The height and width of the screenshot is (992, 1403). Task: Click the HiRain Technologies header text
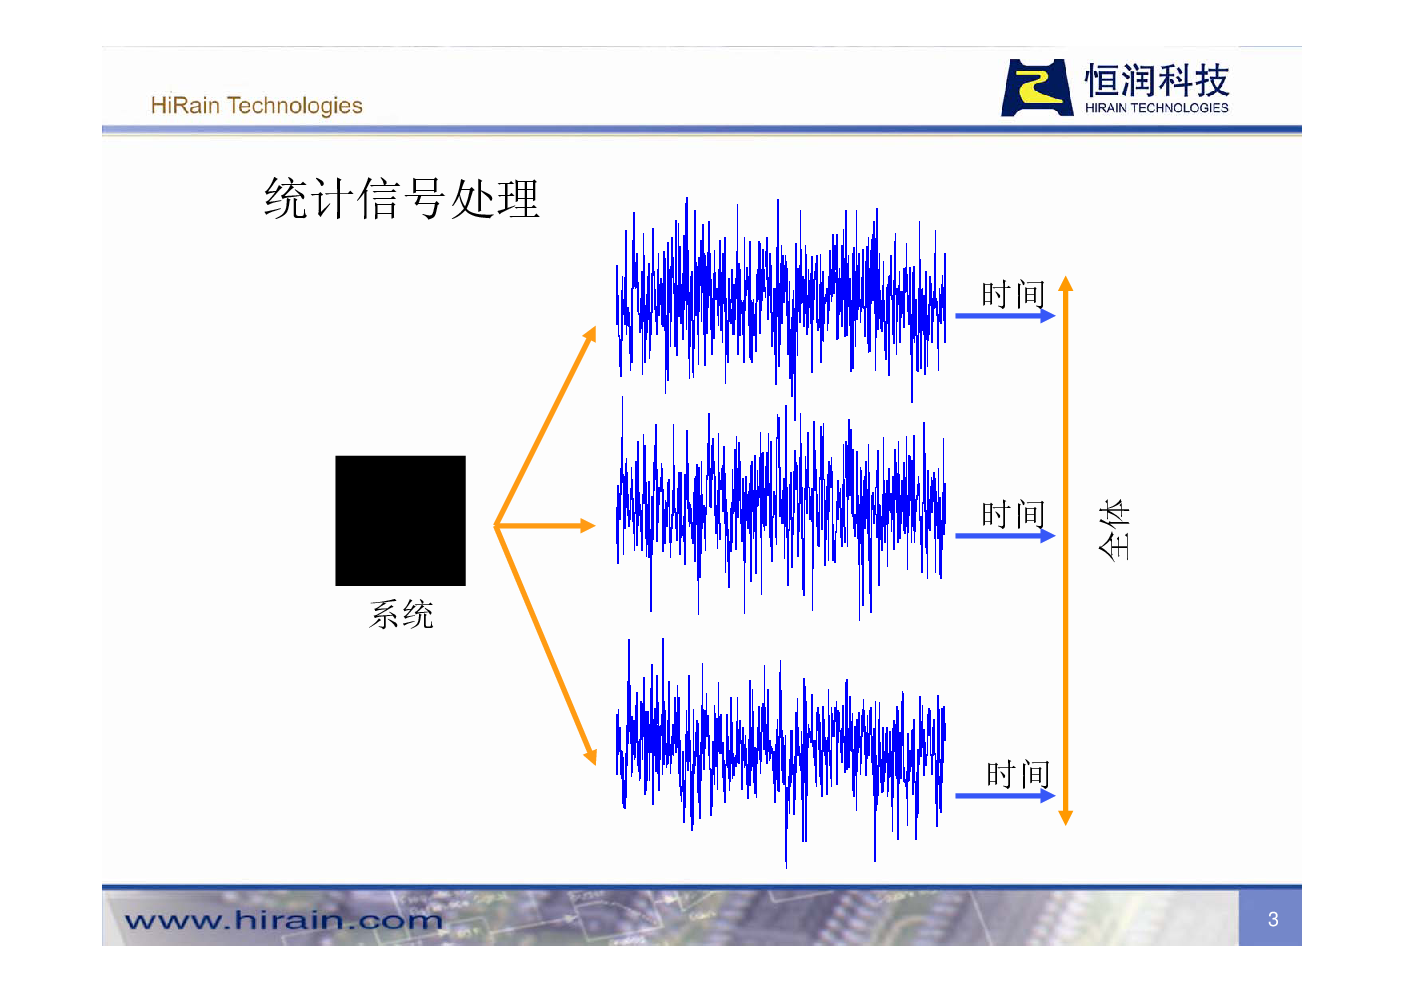pos(256,105)
